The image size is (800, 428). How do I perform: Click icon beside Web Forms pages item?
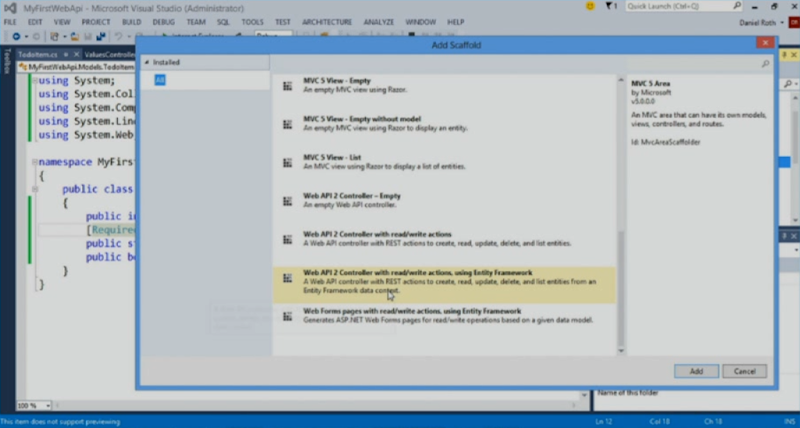coord(288,317)
